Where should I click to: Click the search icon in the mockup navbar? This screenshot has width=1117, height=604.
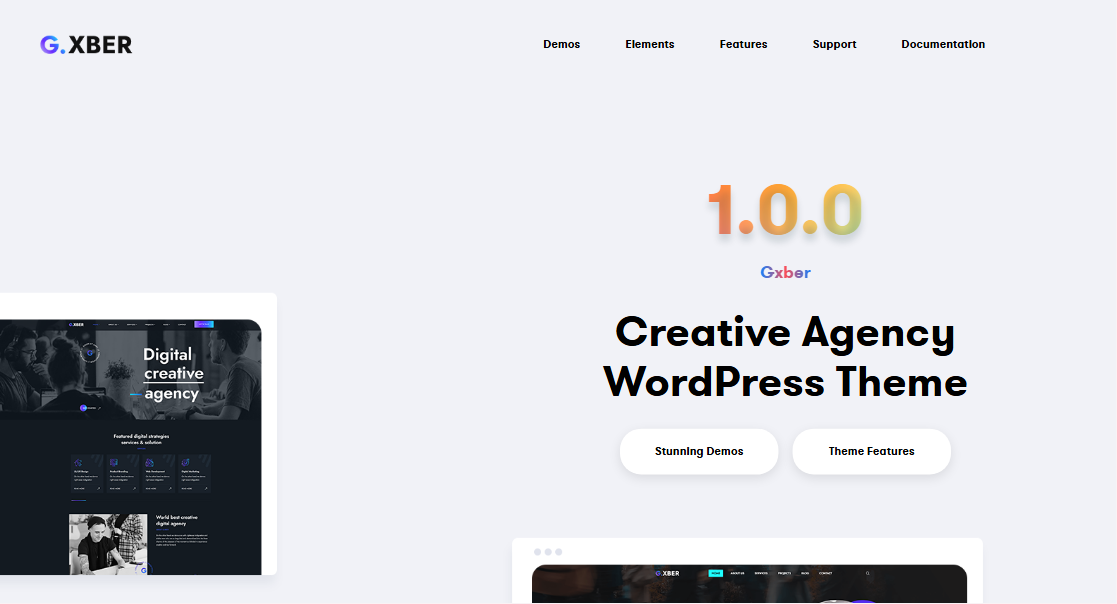pos(867,573)
